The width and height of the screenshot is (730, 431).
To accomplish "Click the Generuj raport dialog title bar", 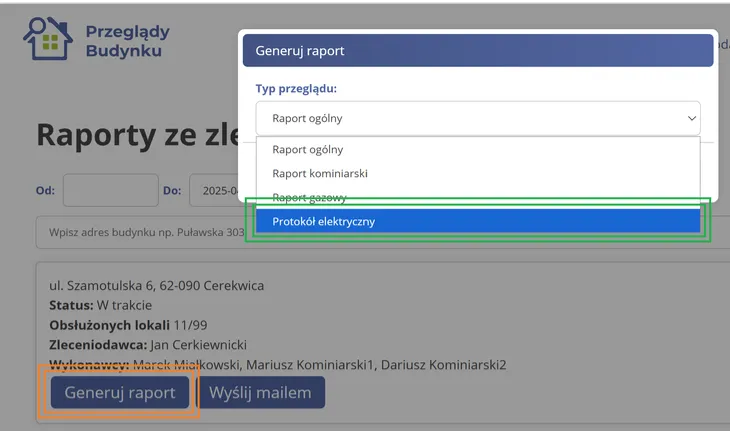I will pyautogui.click(x=478, y=50).
